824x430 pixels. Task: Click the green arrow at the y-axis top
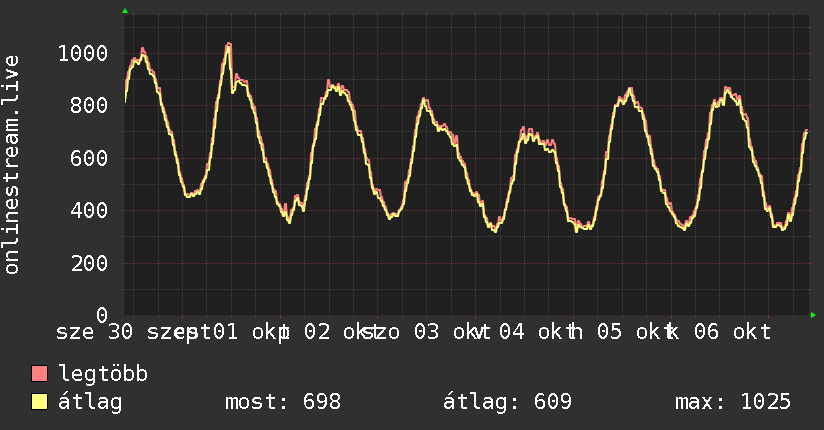pyautogui.click(x=125, y=11)
